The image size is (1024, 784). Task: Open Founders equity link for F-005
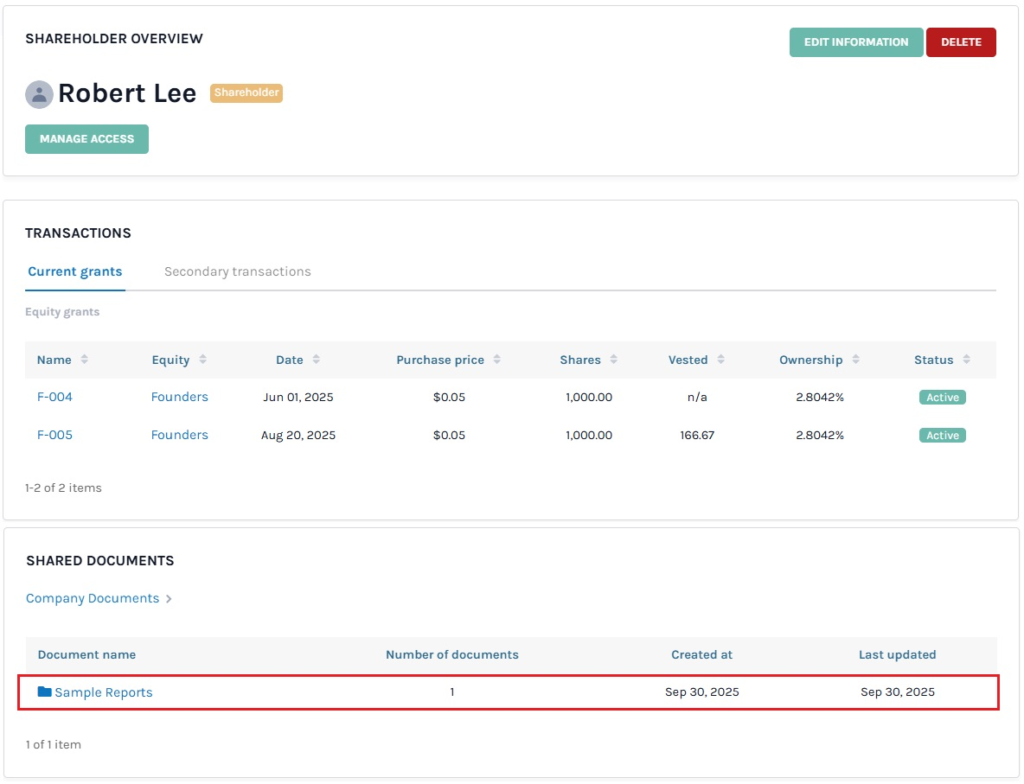point(179,435)
